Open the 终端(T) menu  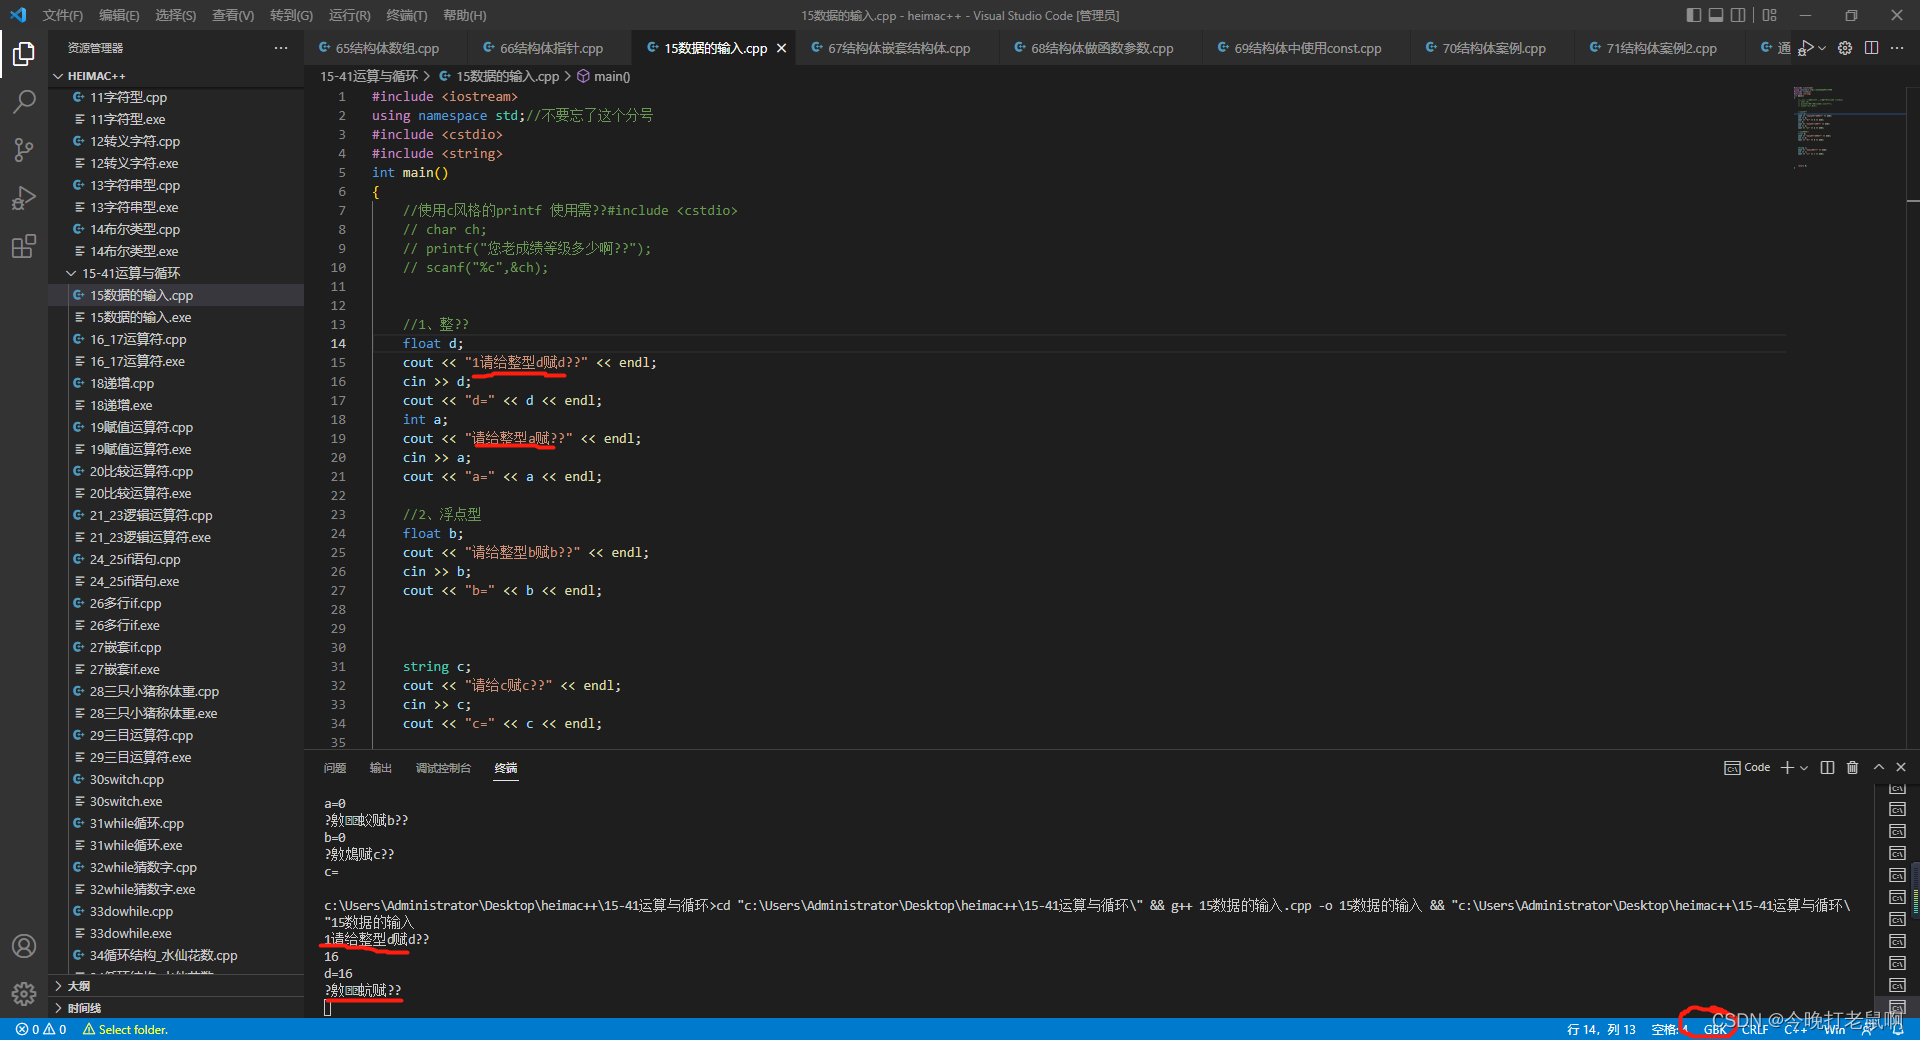pos(406,15)
